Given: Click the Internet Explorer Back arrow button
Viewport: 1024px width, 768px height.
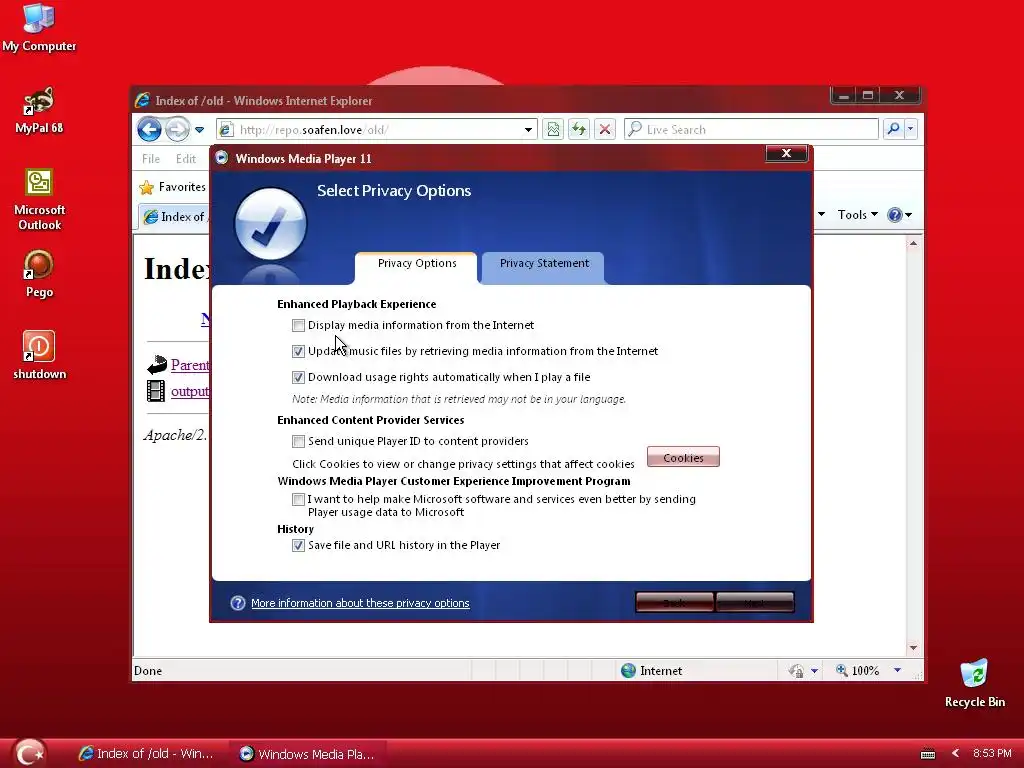Looking at the screenshot, I should coord(150,129).
